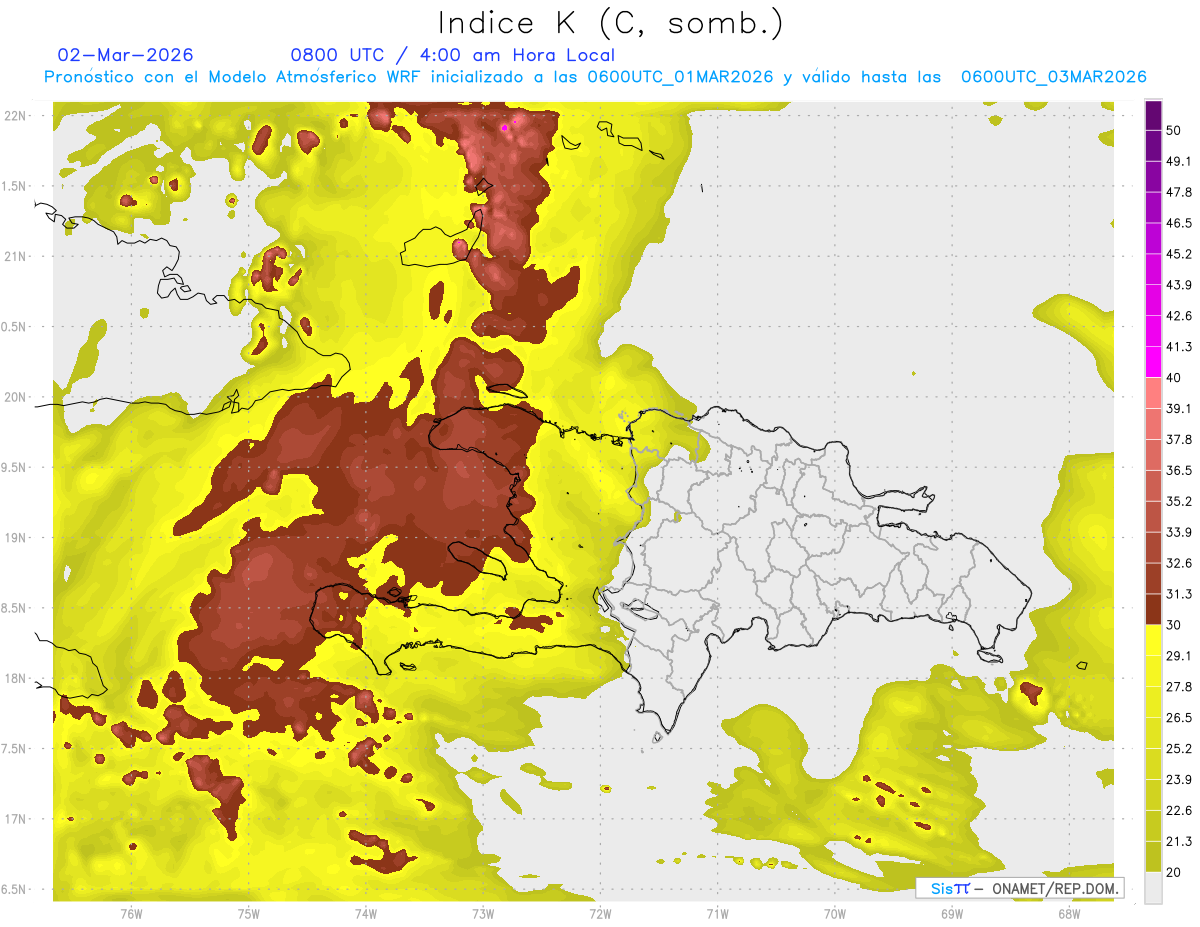Click the longitude label "71W"
This screenshot has width=1200, height=927.
(x=717, y=913)
